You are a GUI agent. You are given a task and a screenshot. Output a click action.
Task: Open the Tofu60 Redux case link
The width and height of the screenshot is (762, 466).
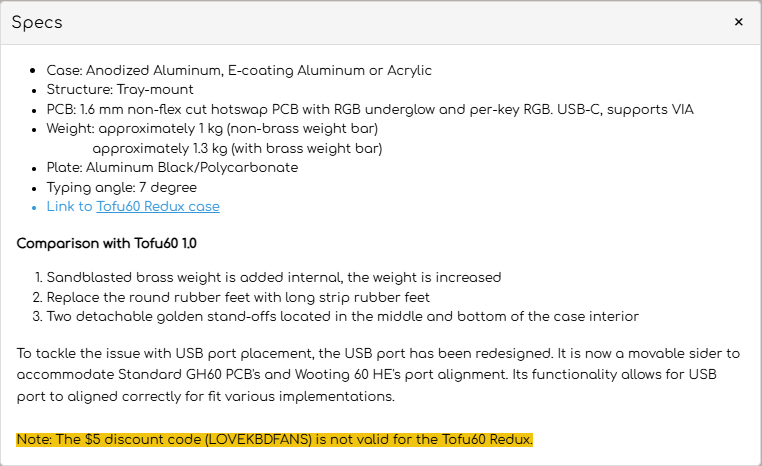pos(158,207)
